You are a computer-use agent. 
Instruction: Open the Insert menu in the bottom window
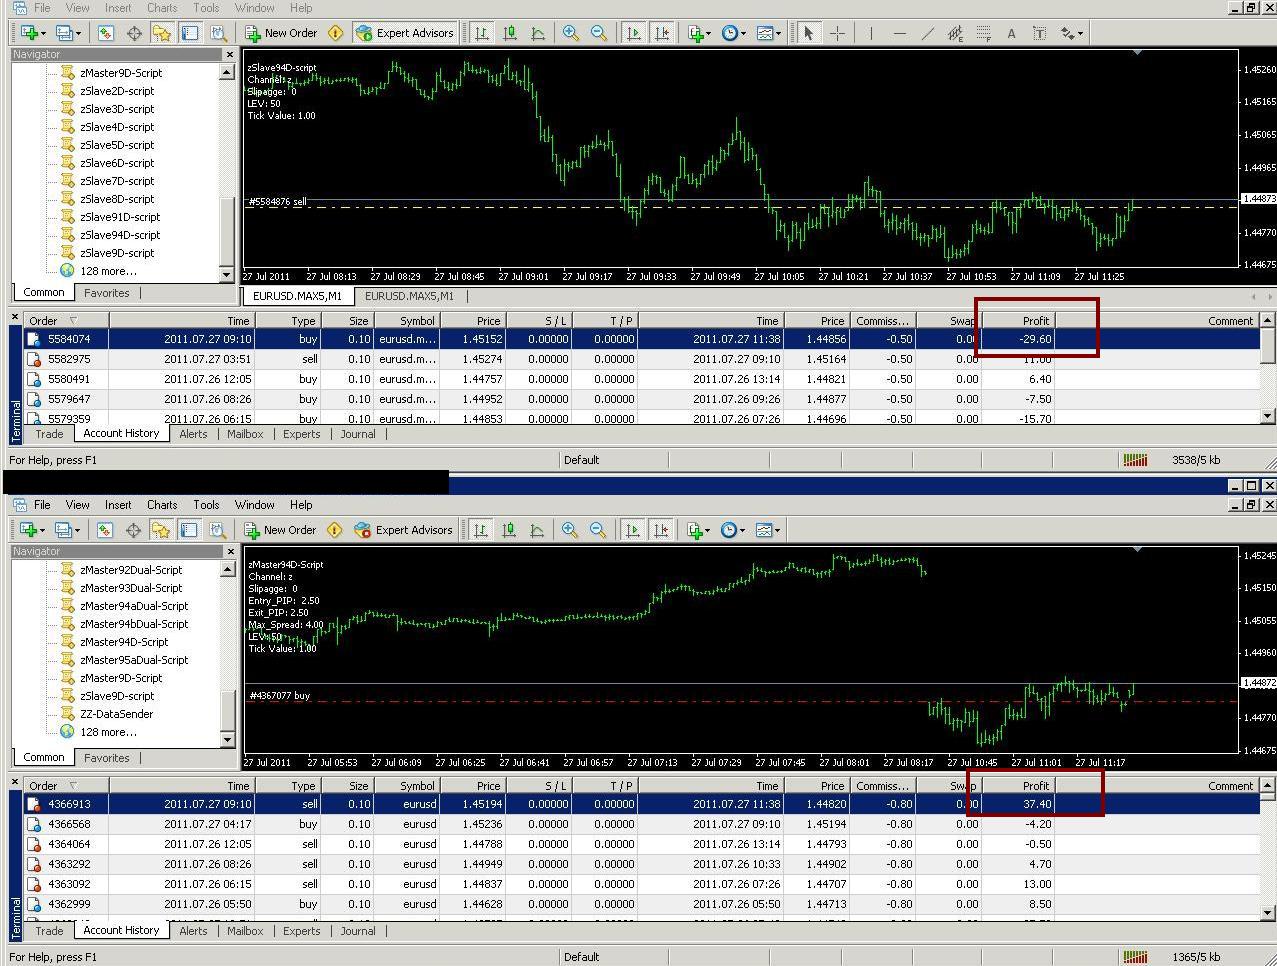[x=118, y=505]
